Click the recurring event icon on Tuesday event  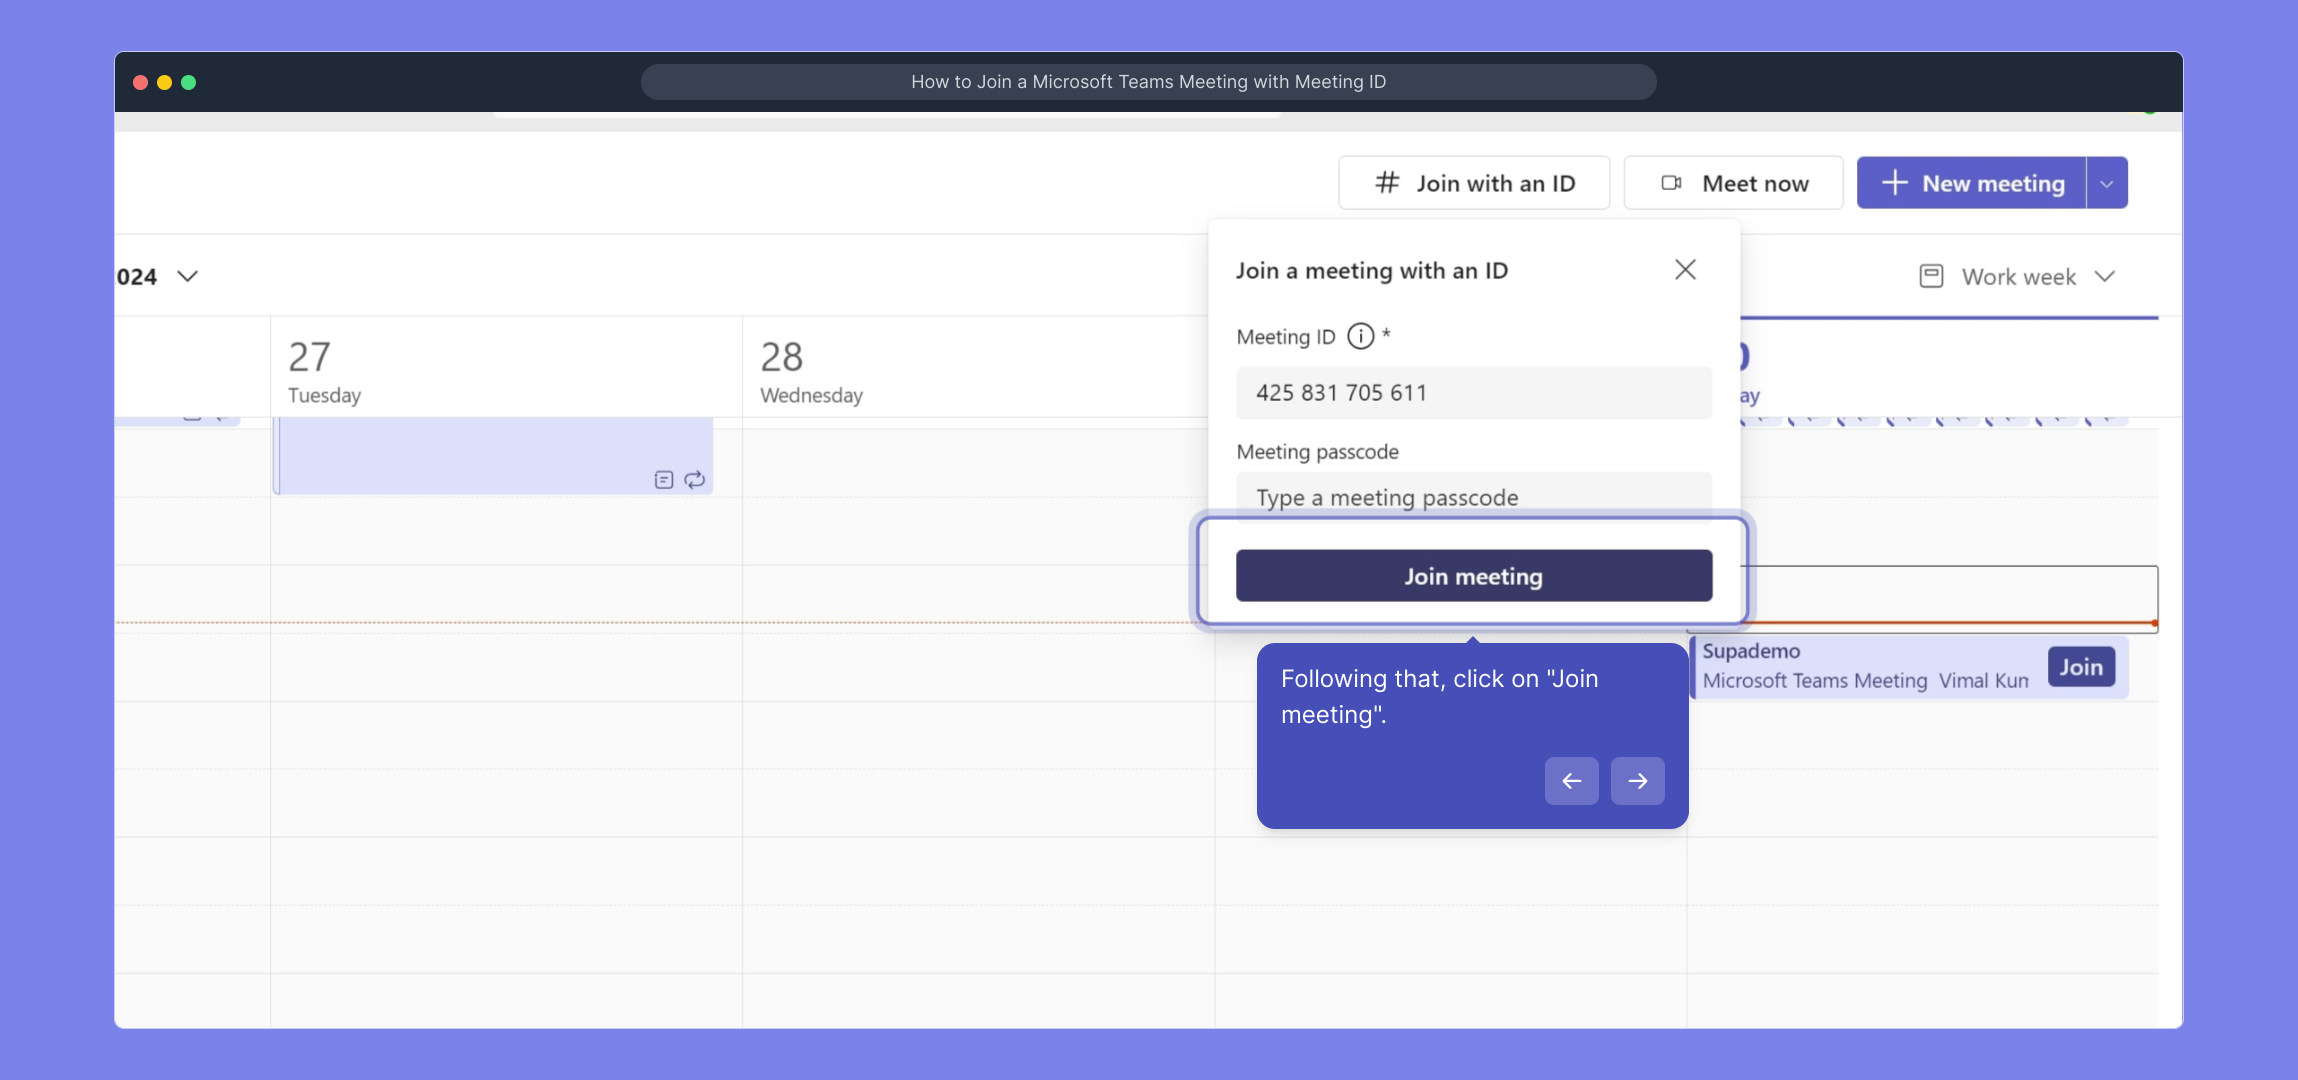coord(695,480)
